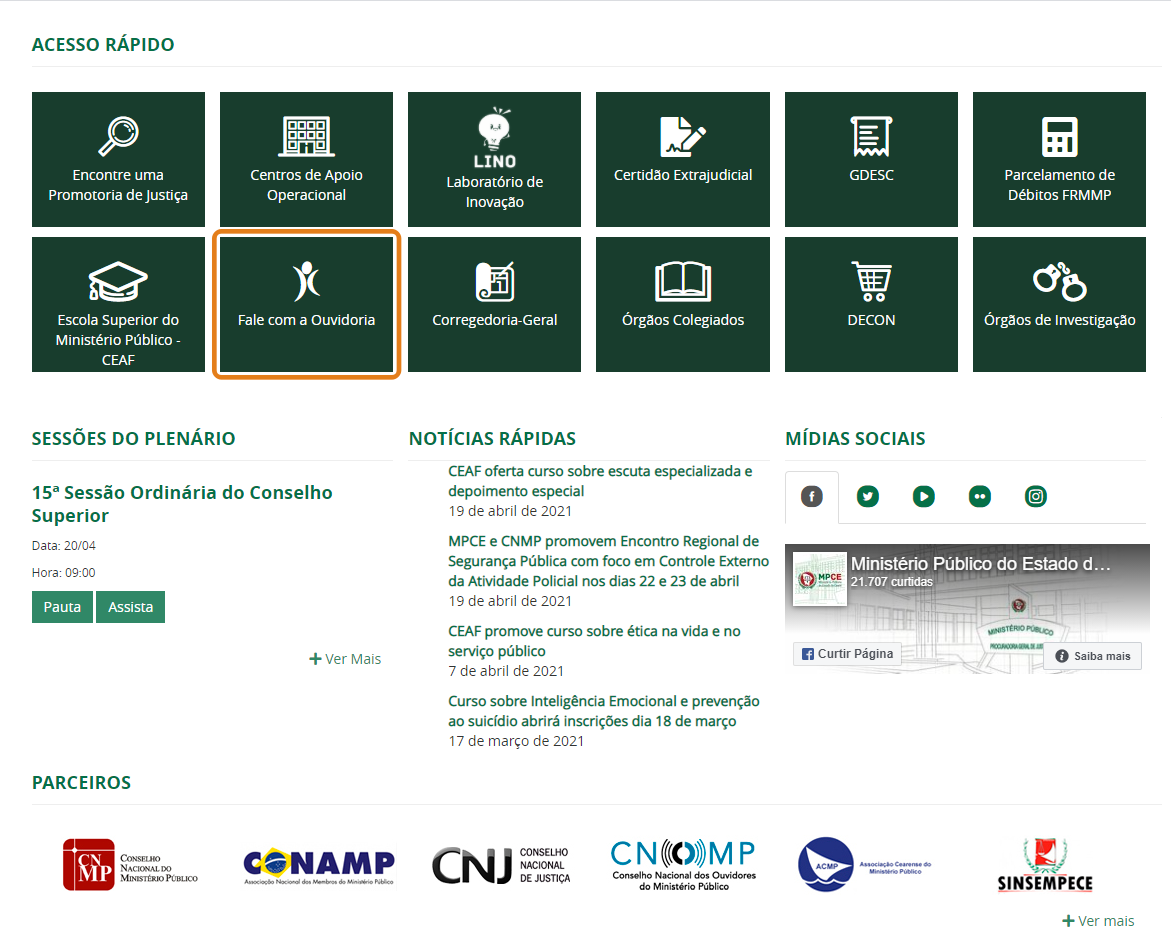This screenshot has height=937, width=1171.
Task: Click the 'Órgãos Colegiados' label
Action: click(683, 320)
